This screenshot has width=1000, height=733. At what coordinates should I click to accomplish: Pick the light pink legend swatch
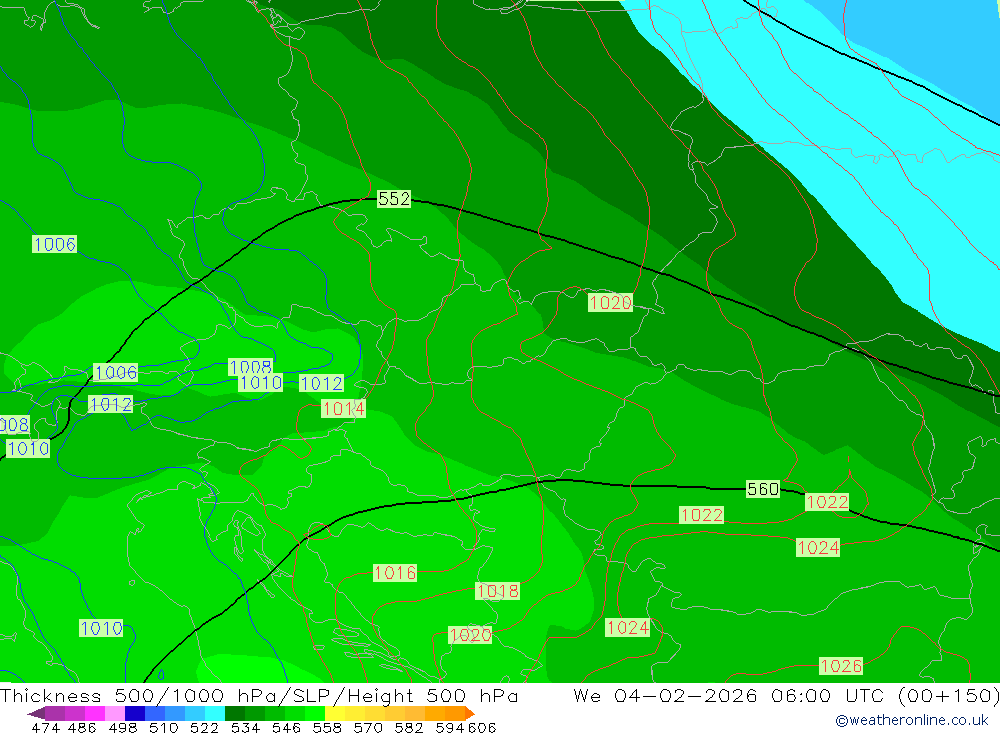click(x=115, y=714)
